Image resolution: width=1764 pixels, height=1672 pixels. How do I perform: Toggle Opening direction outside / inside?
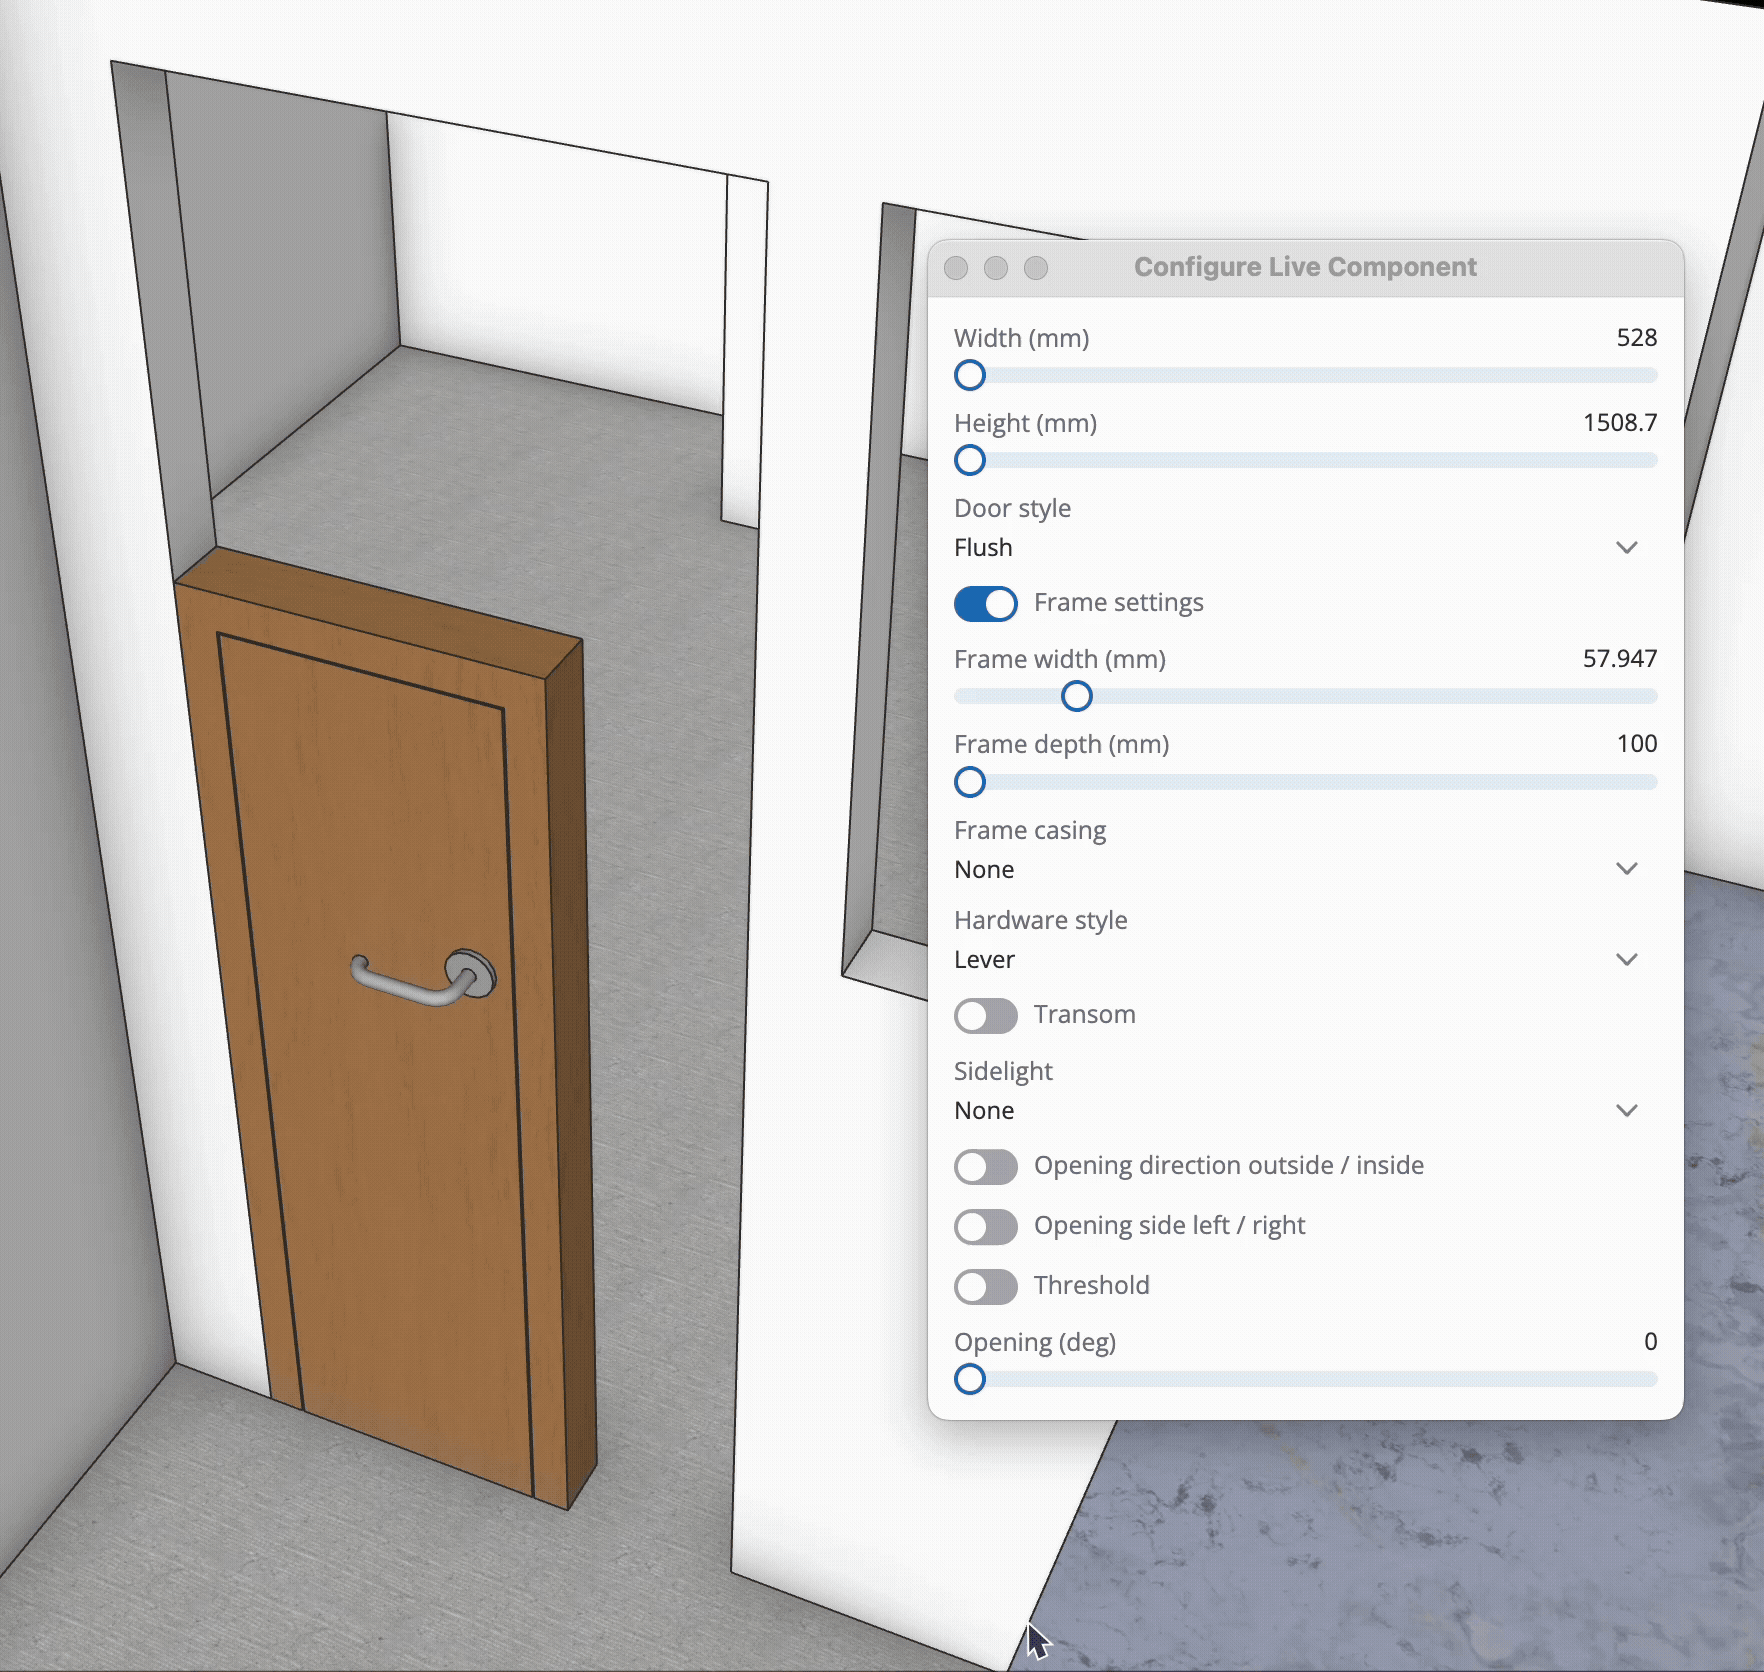click(x=985, y=1167)
